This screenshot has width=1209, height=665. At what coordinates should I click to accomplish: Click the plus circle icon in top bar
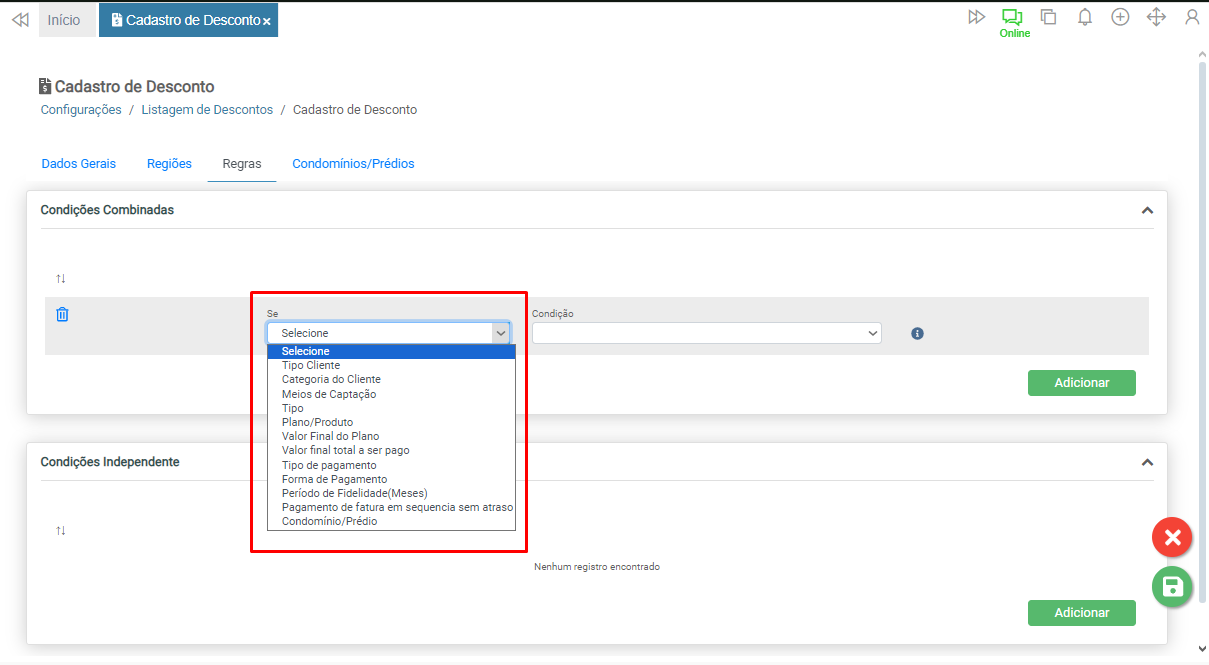(x=1120, y=17)
